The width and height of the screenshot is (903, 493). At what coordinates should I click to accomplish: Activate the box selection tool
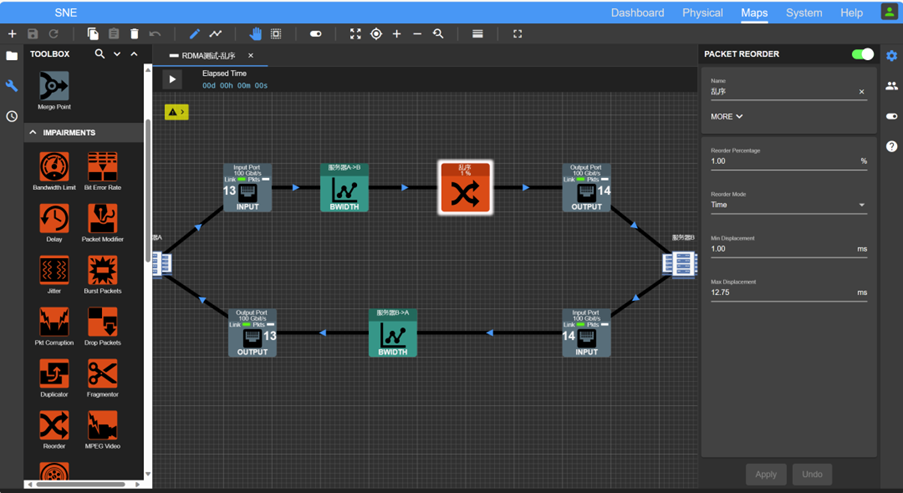[x=276, y=34]
